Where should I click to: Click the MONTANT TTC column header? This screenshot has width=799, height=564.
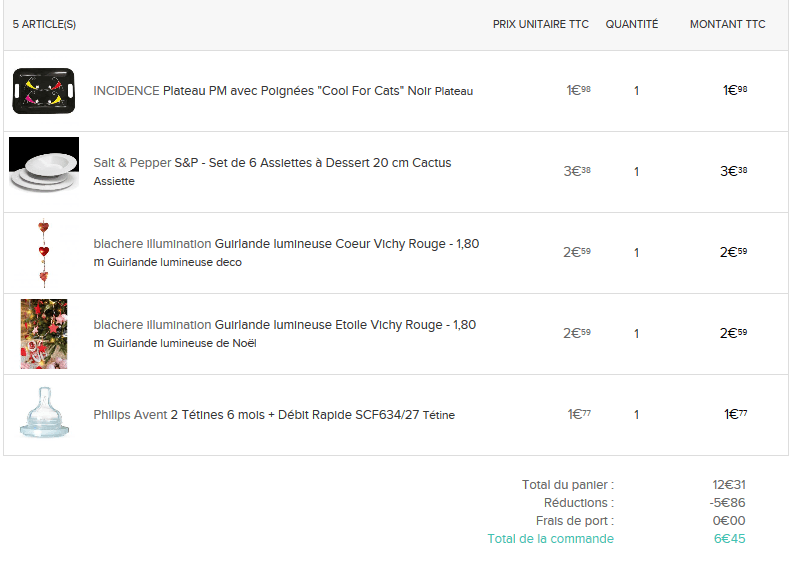(727, 24)
